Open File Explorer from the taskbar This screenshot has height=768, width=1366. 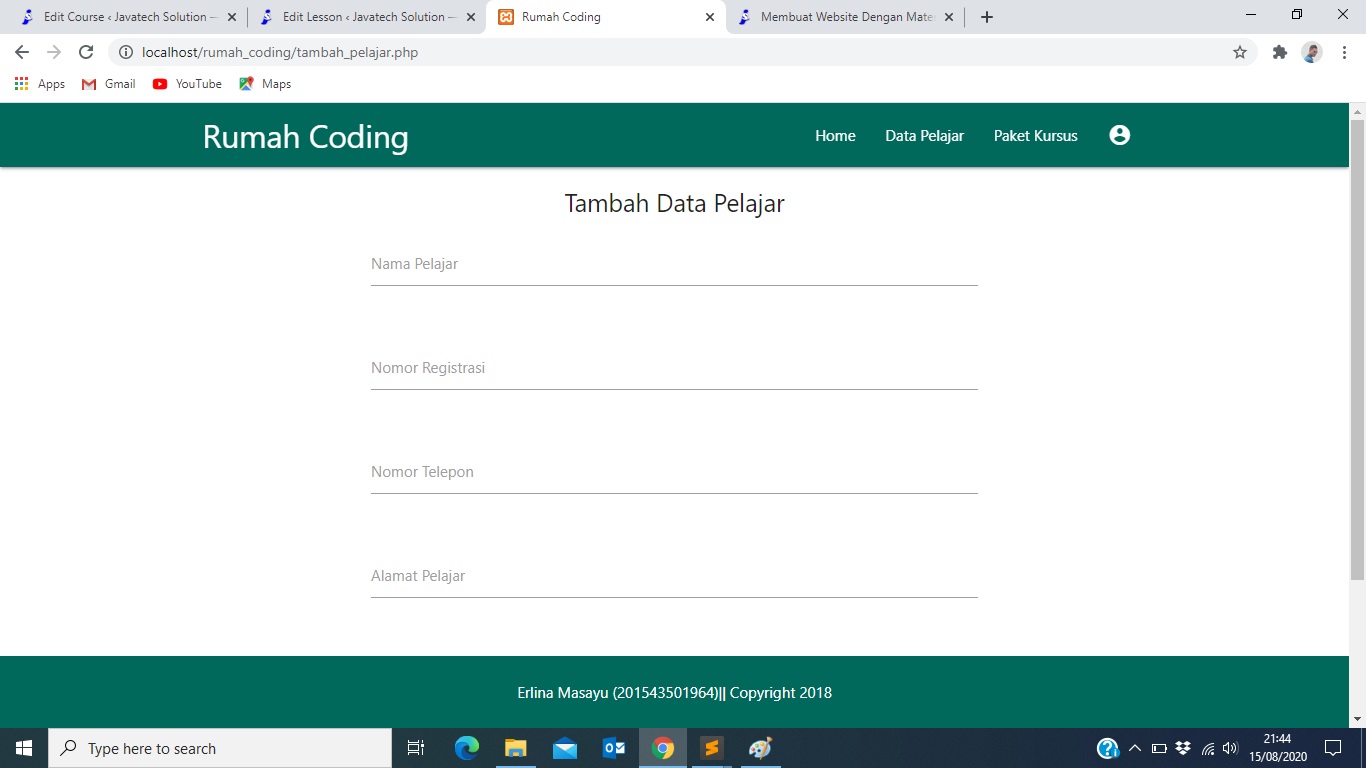pos(515,748)
